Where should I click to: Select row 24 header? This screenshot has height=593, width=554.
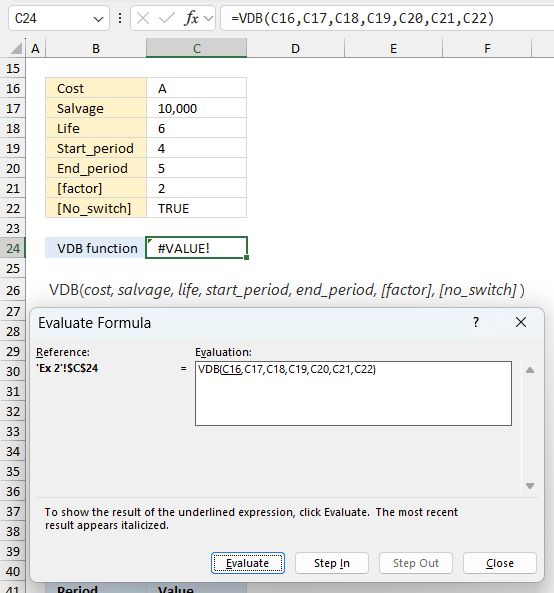[13, 248]
